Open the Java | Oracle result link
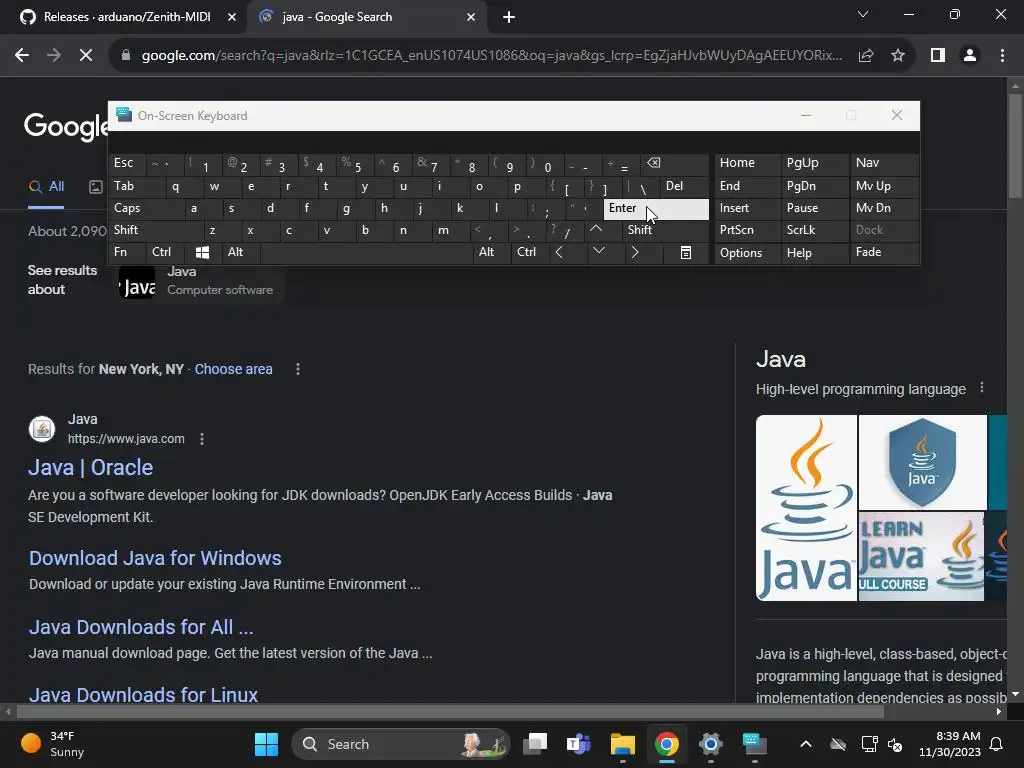 tap(91, 468)
